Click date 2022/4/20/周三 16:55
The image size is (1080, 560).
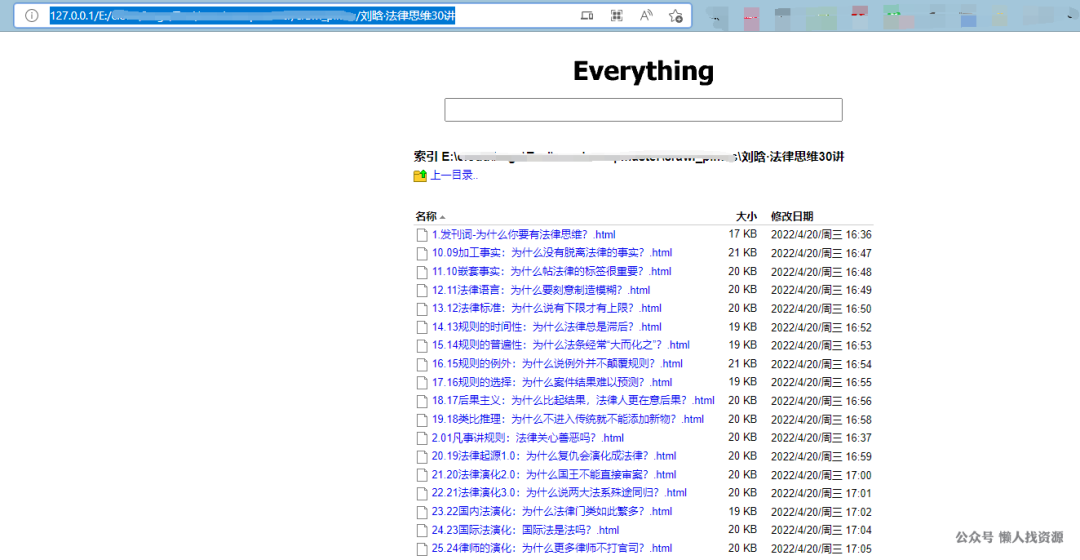821,382
